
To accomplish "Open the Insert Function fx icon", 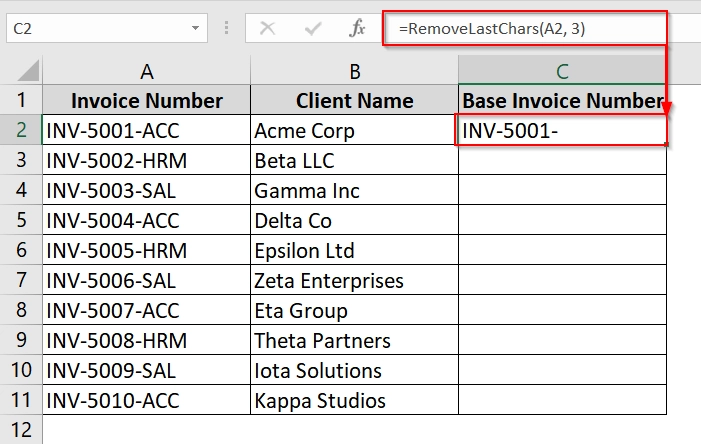I will tap(357, 29).
